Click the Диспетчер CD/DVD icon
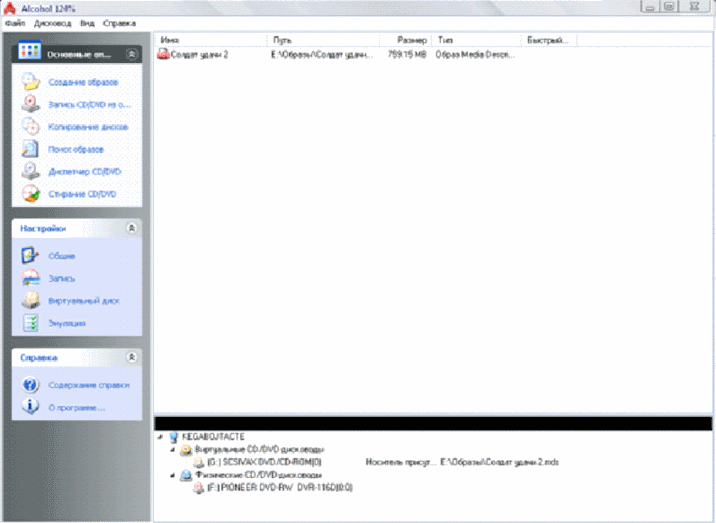 click(31, 171)
